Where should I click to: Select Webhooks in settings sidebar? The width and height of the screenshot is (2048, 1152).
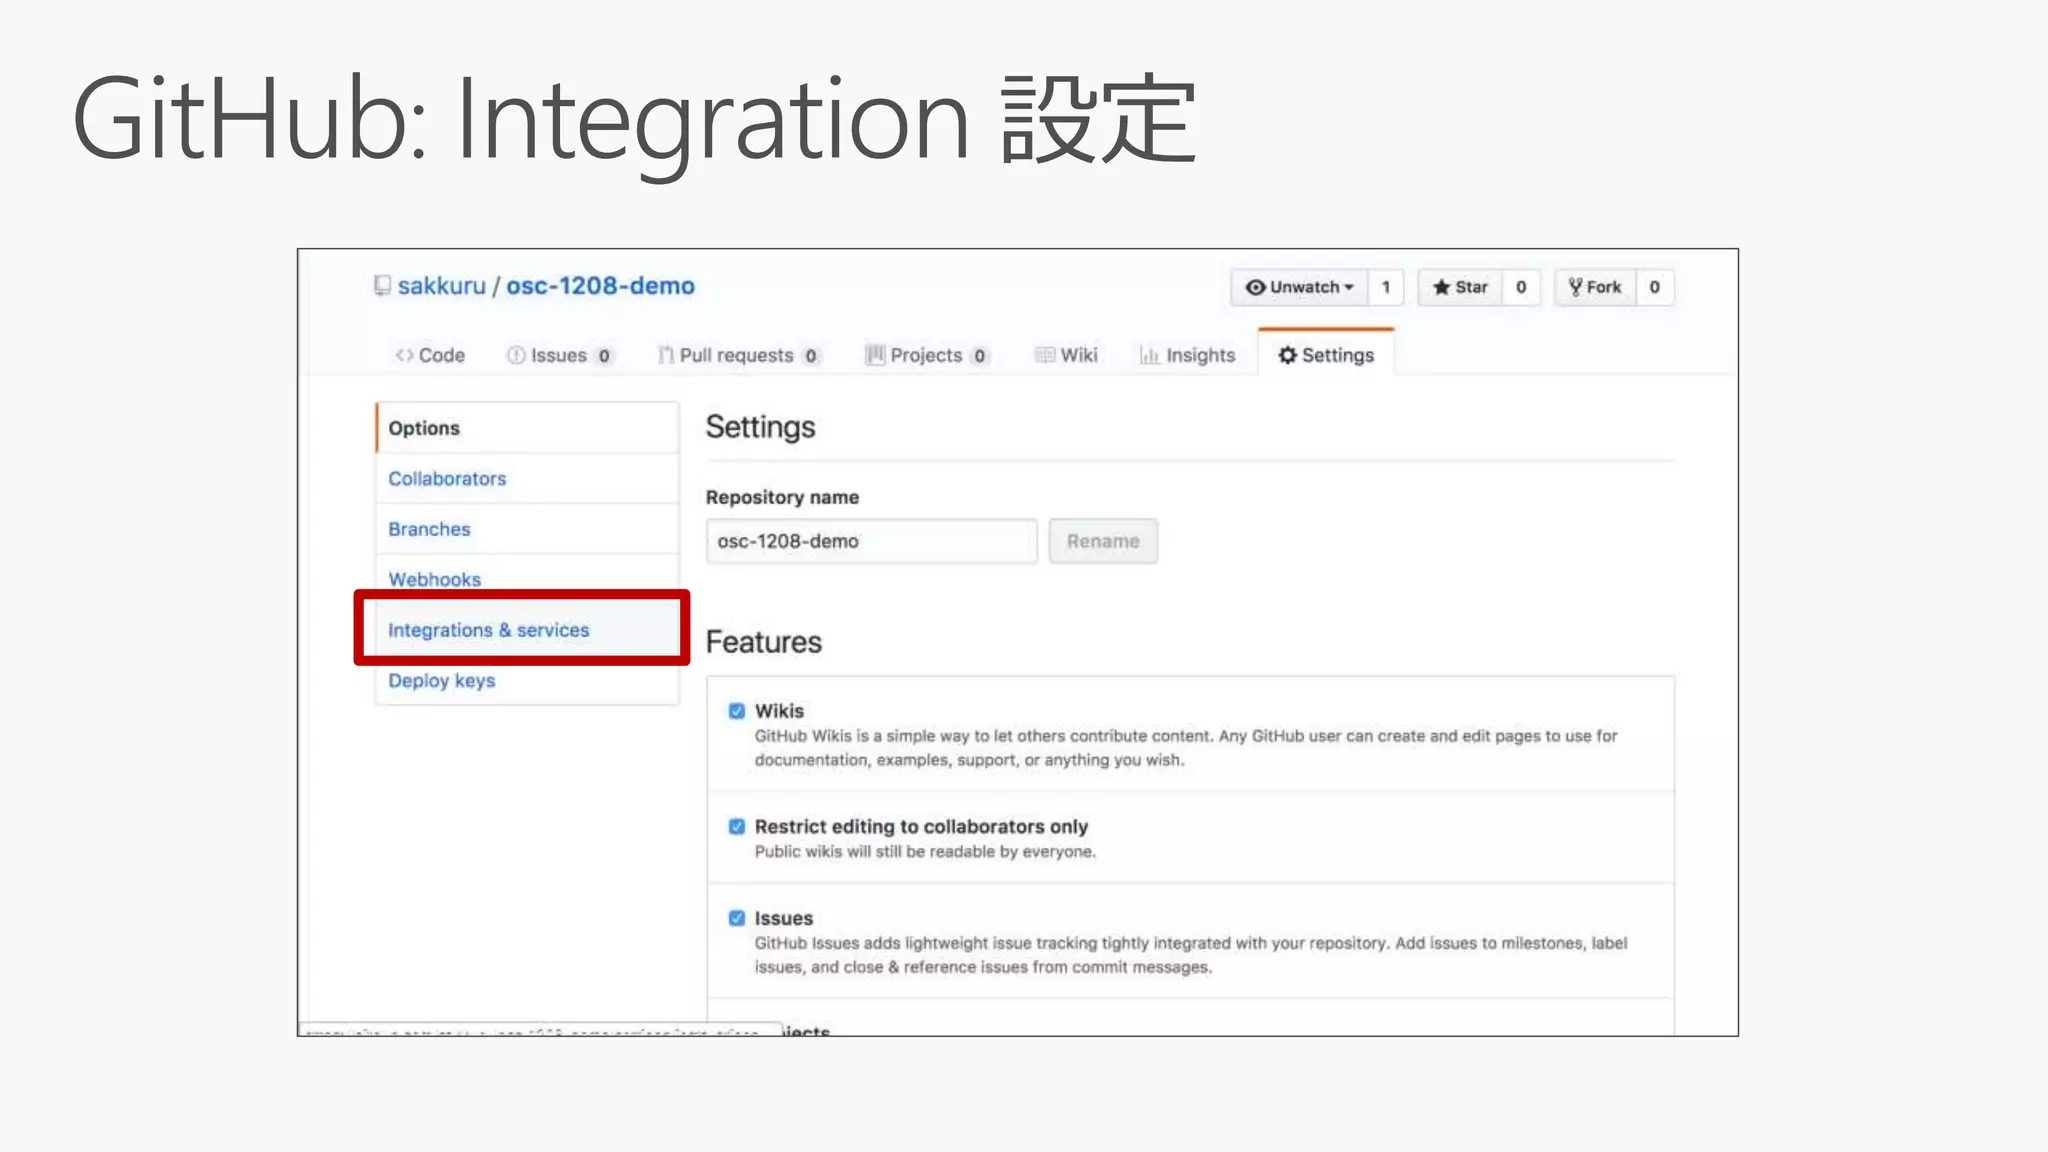(434, 579)
